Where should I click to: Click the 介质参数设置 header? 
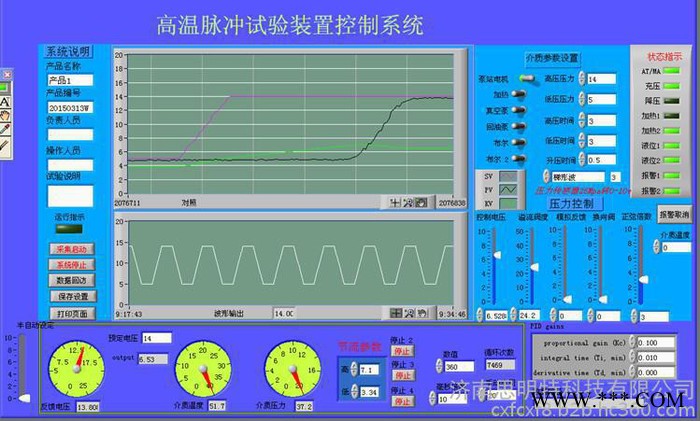[x=552, y=58]
